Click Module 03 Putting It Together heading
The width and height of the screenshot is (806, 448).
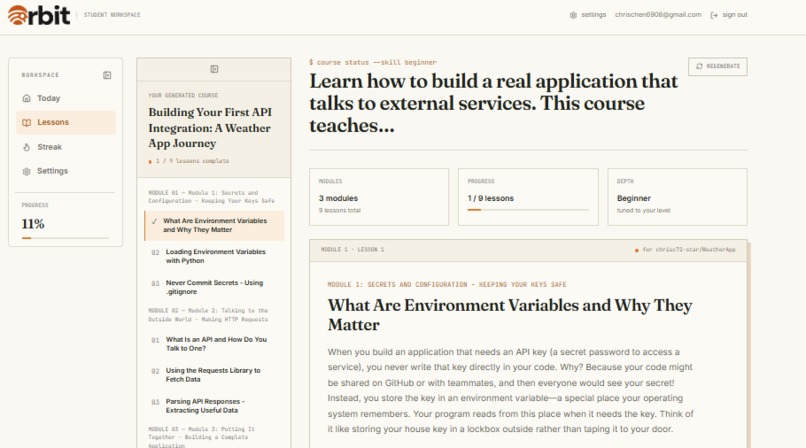coord(202,437)
